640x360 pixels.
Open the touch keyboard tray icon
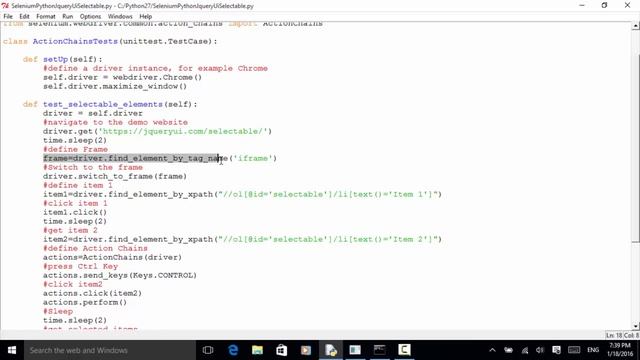click(574, 350)
